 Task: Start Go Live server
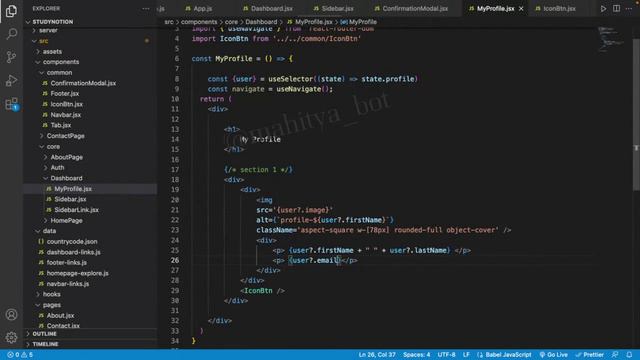[x=553, y=355]
